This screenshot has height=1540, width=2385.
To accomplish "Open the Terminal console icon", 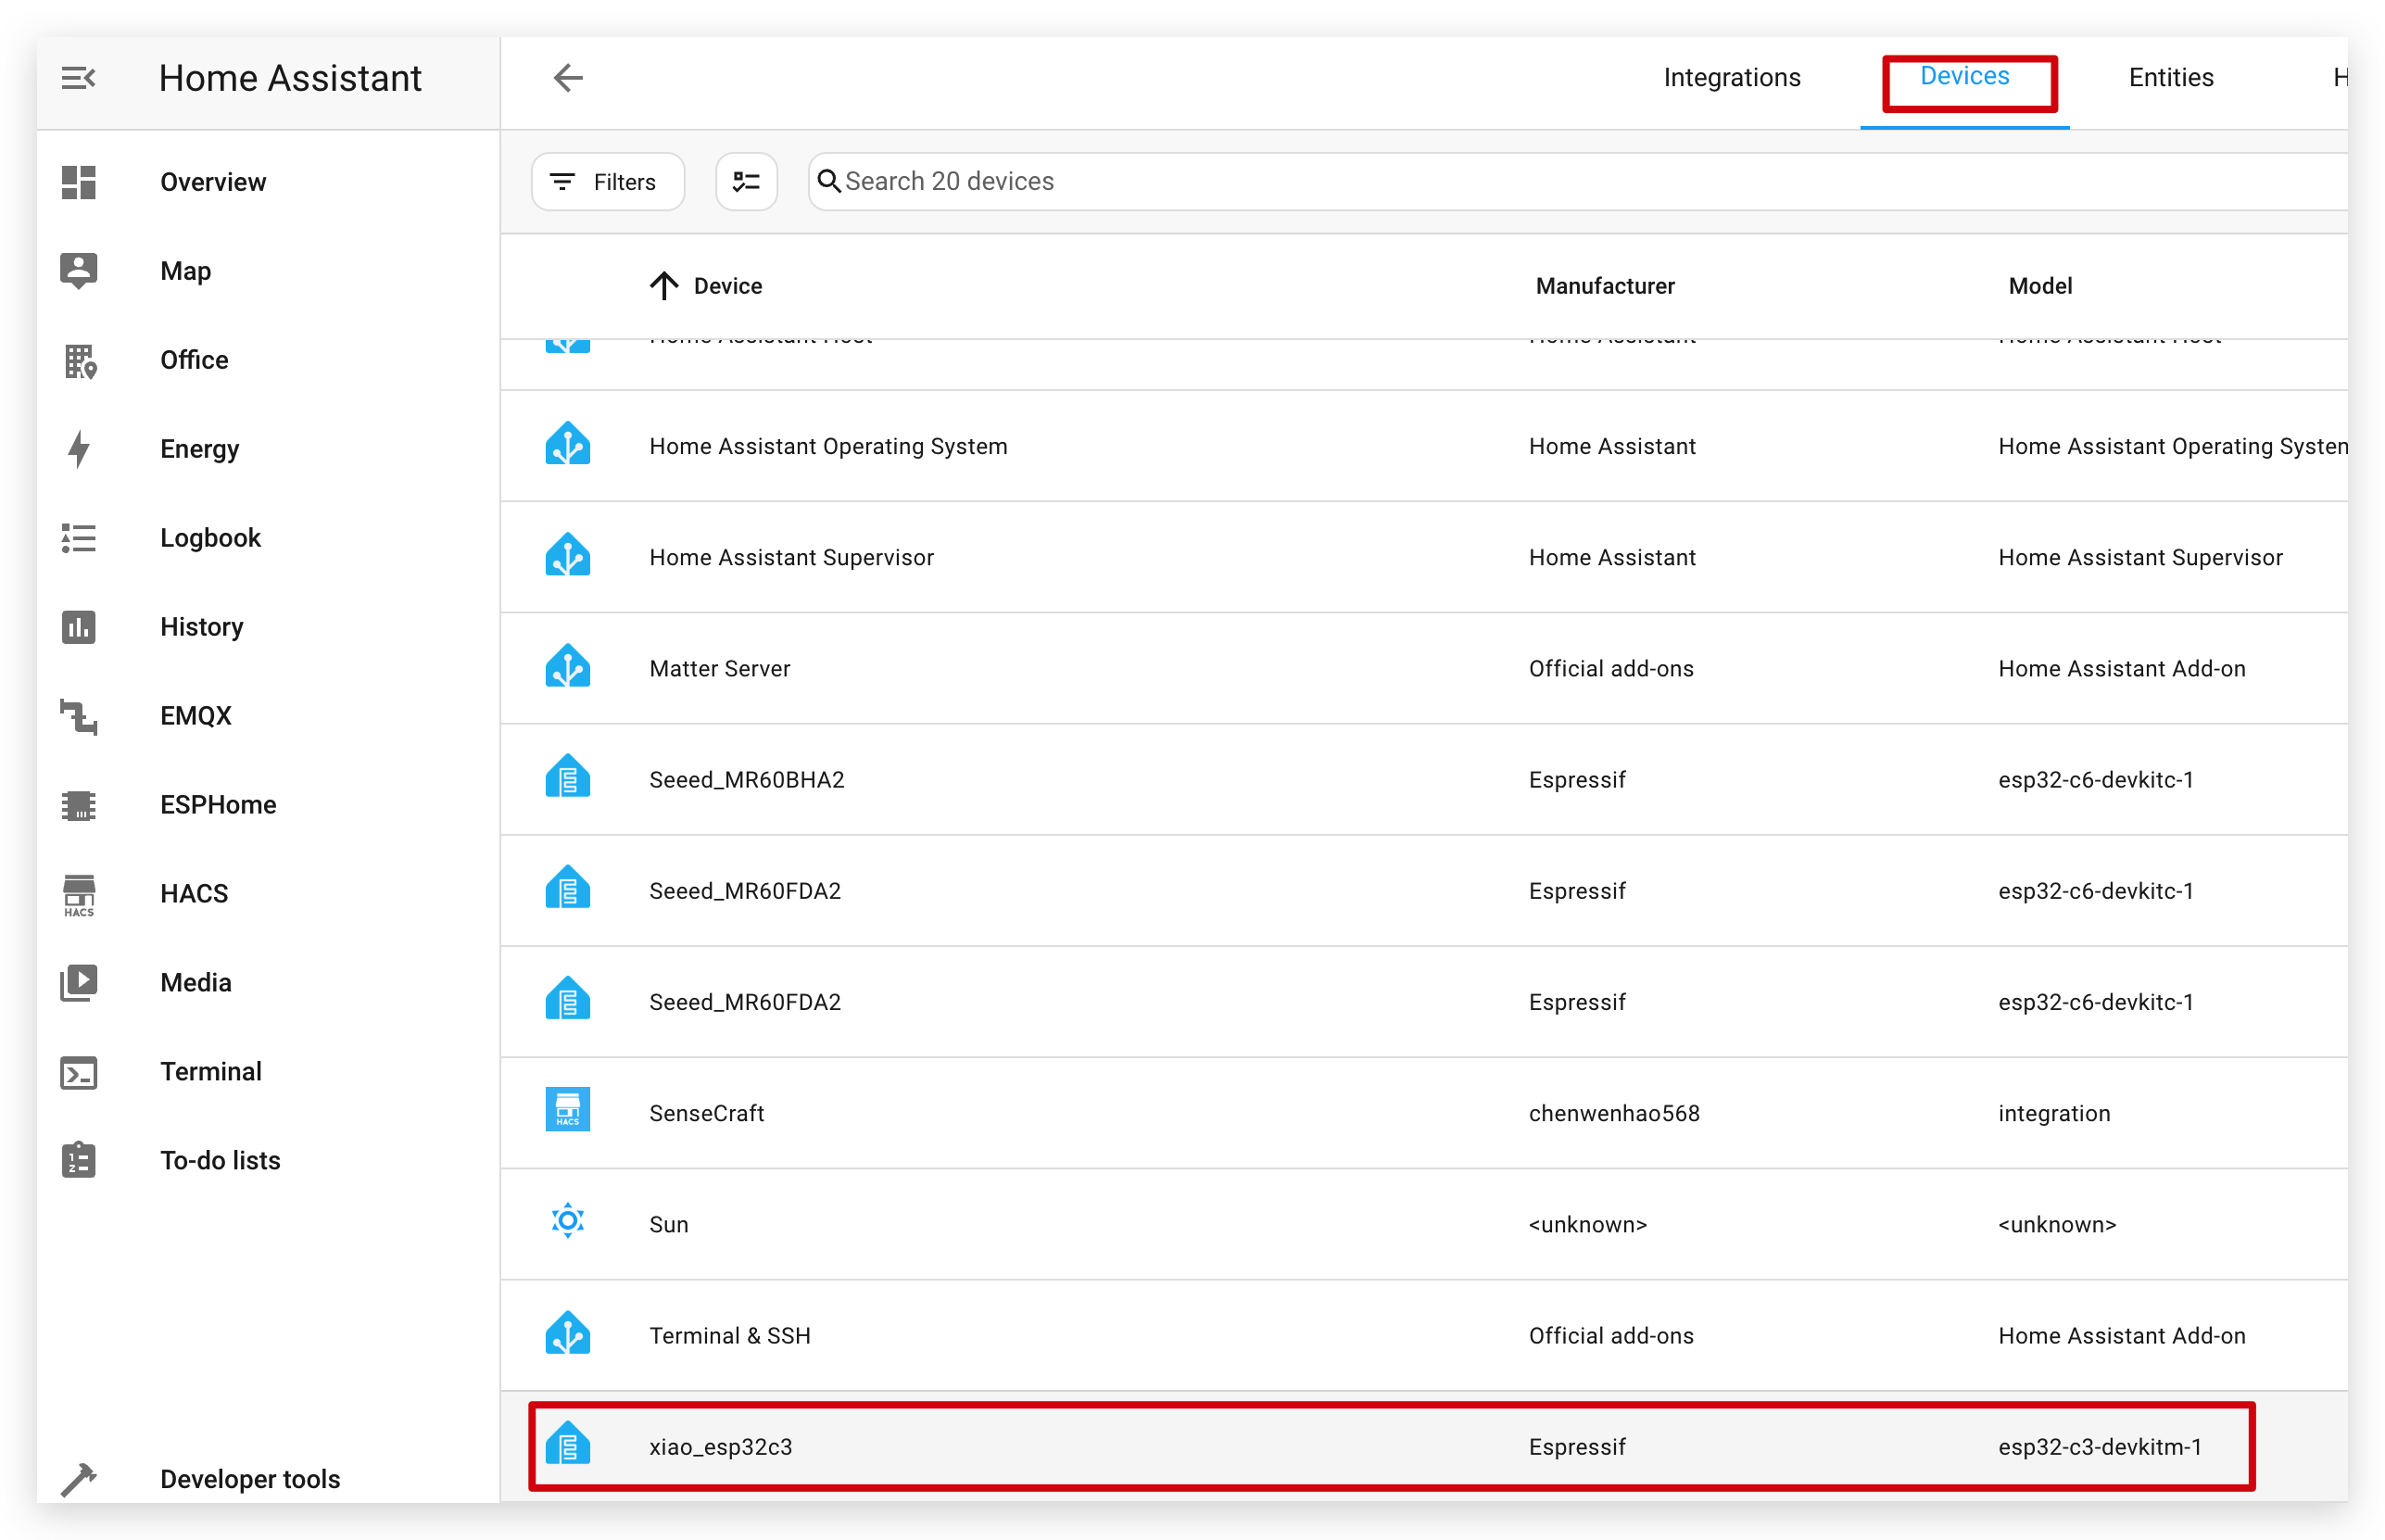I will 78,1072.
